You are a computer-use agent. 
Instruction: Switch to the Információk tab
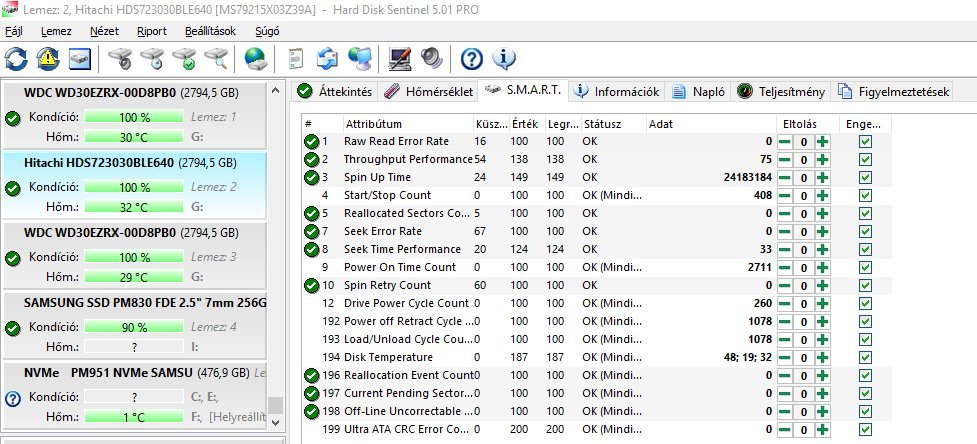[616, 92]
